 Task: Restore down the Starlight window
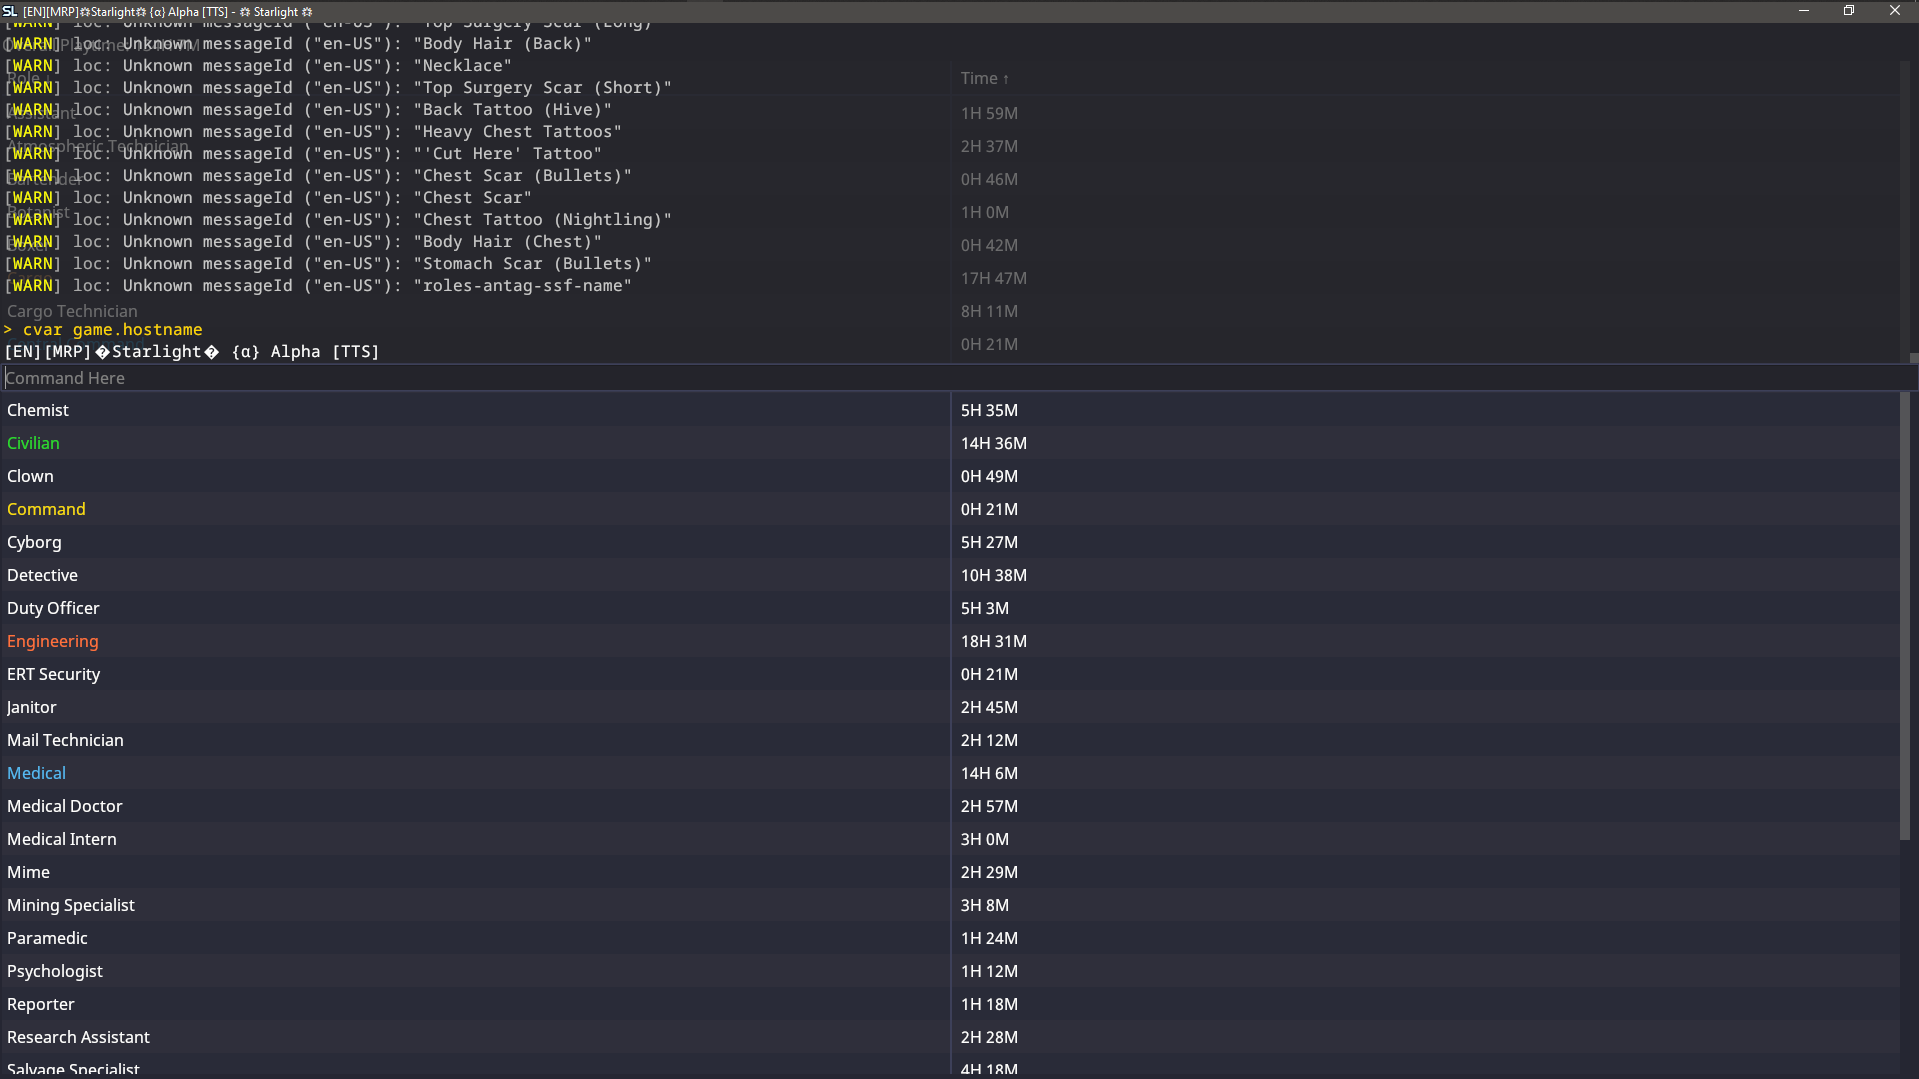(1849, 11)
